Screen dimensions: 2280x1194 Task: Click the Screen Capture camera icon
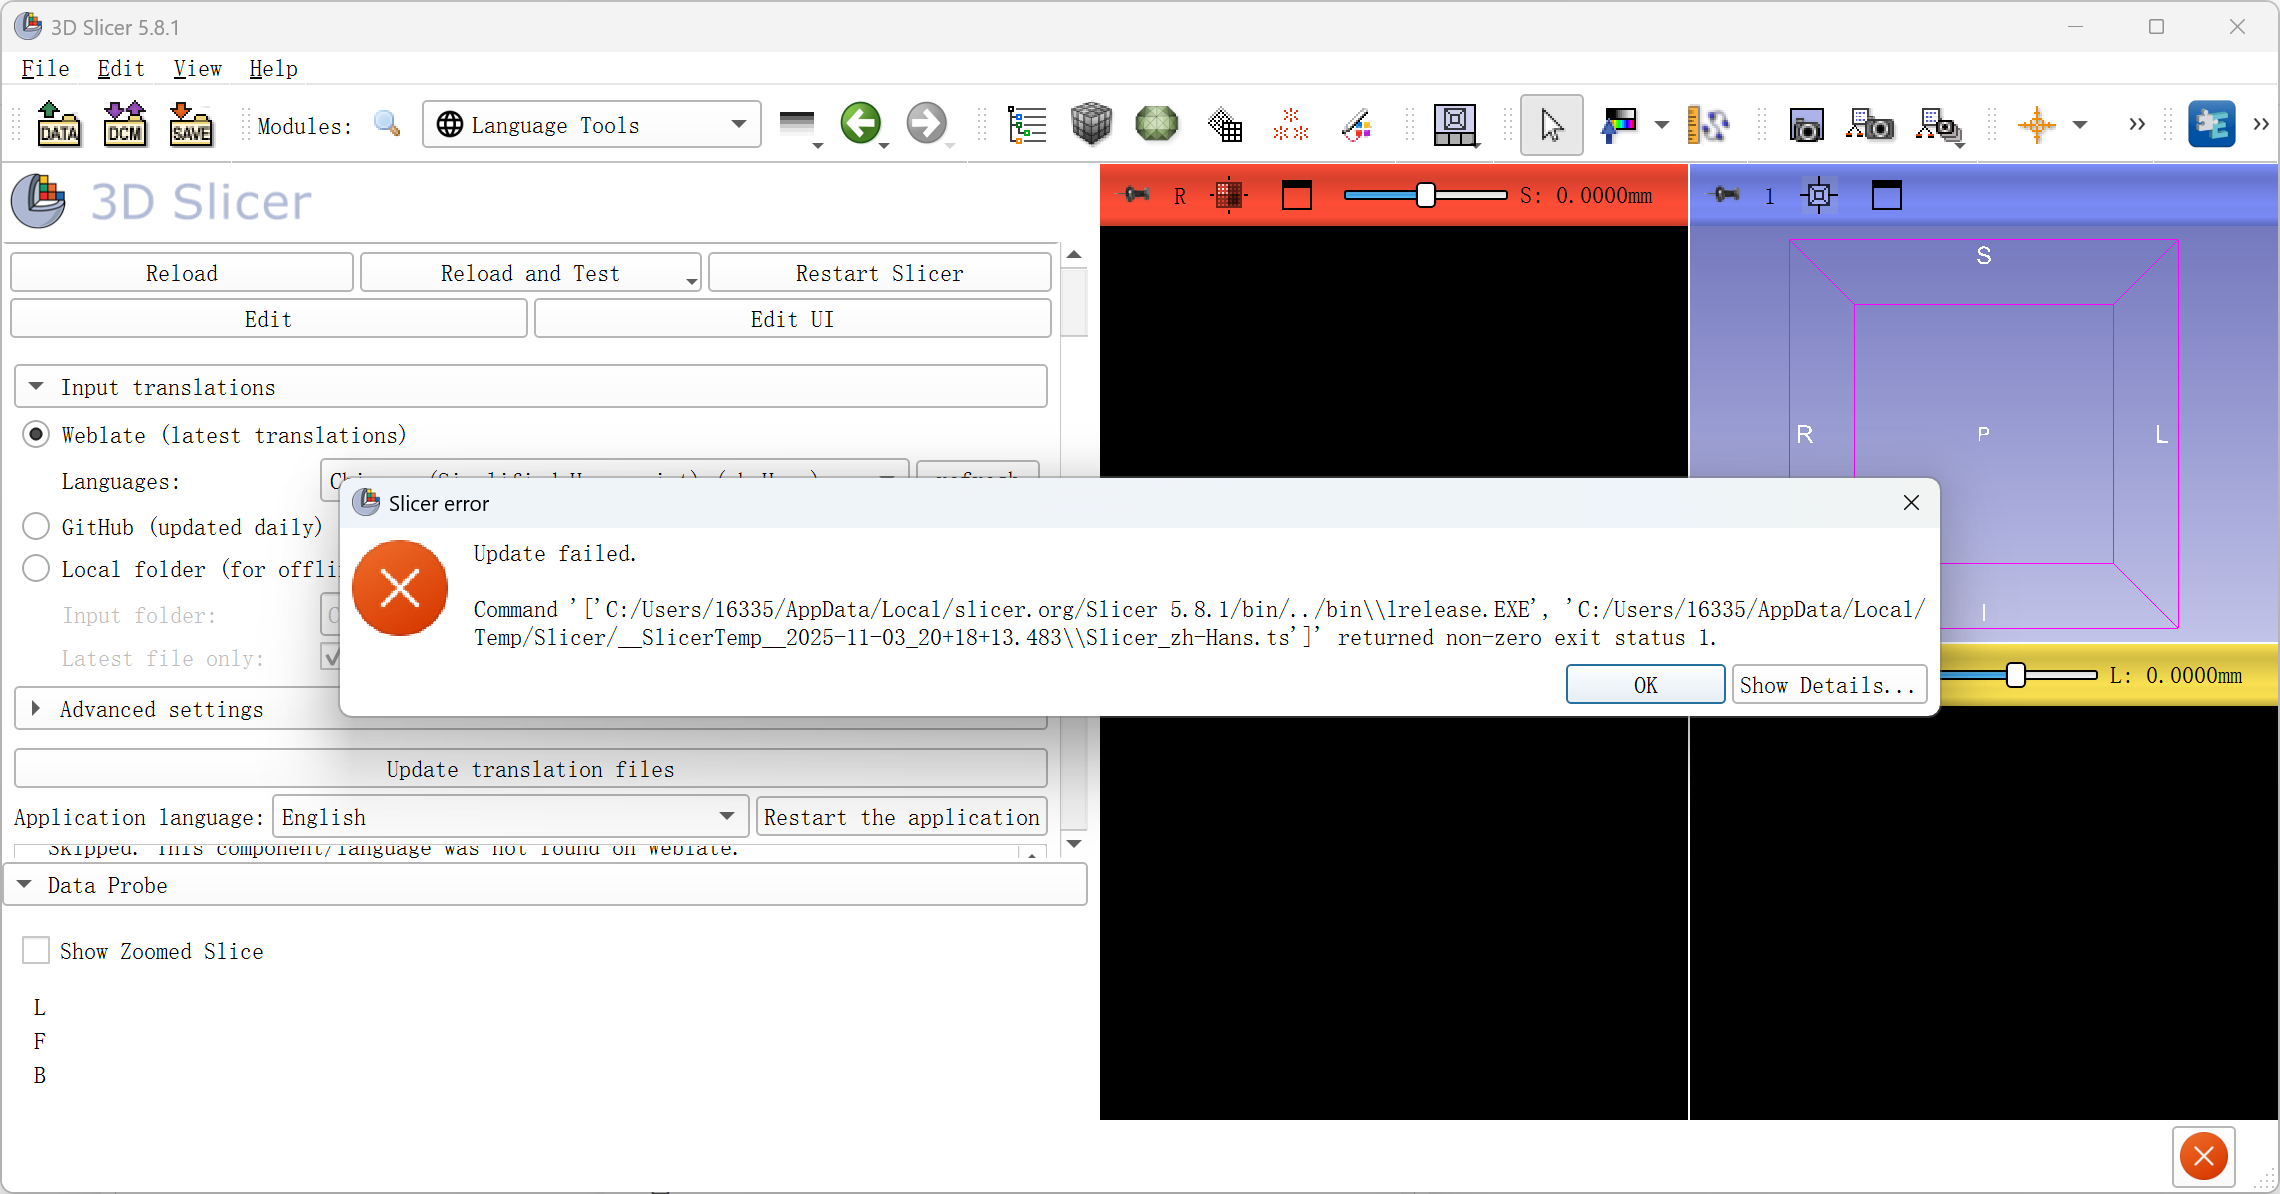(x=1806, y=126)
